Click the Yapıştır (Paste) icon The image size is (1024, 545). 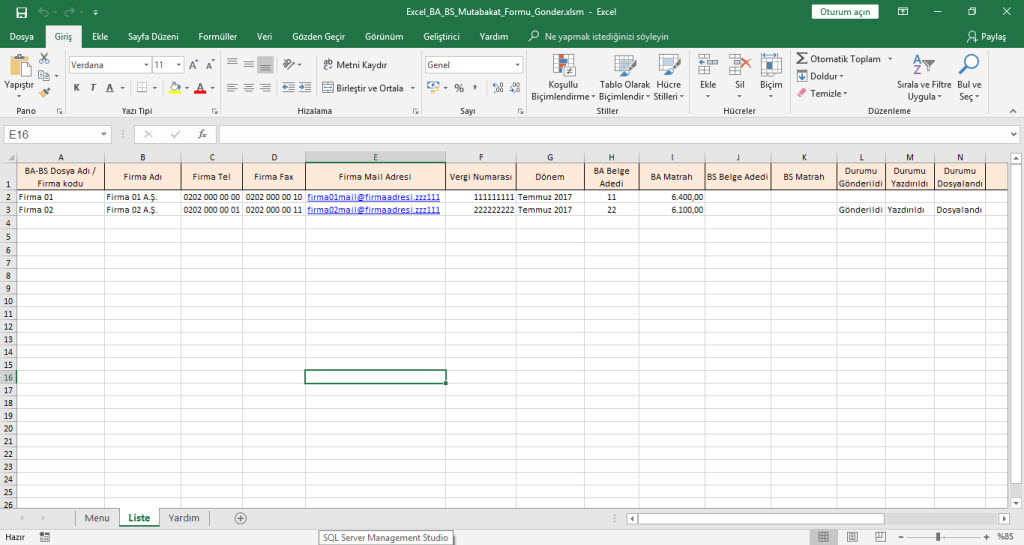(x=20, y=67)
